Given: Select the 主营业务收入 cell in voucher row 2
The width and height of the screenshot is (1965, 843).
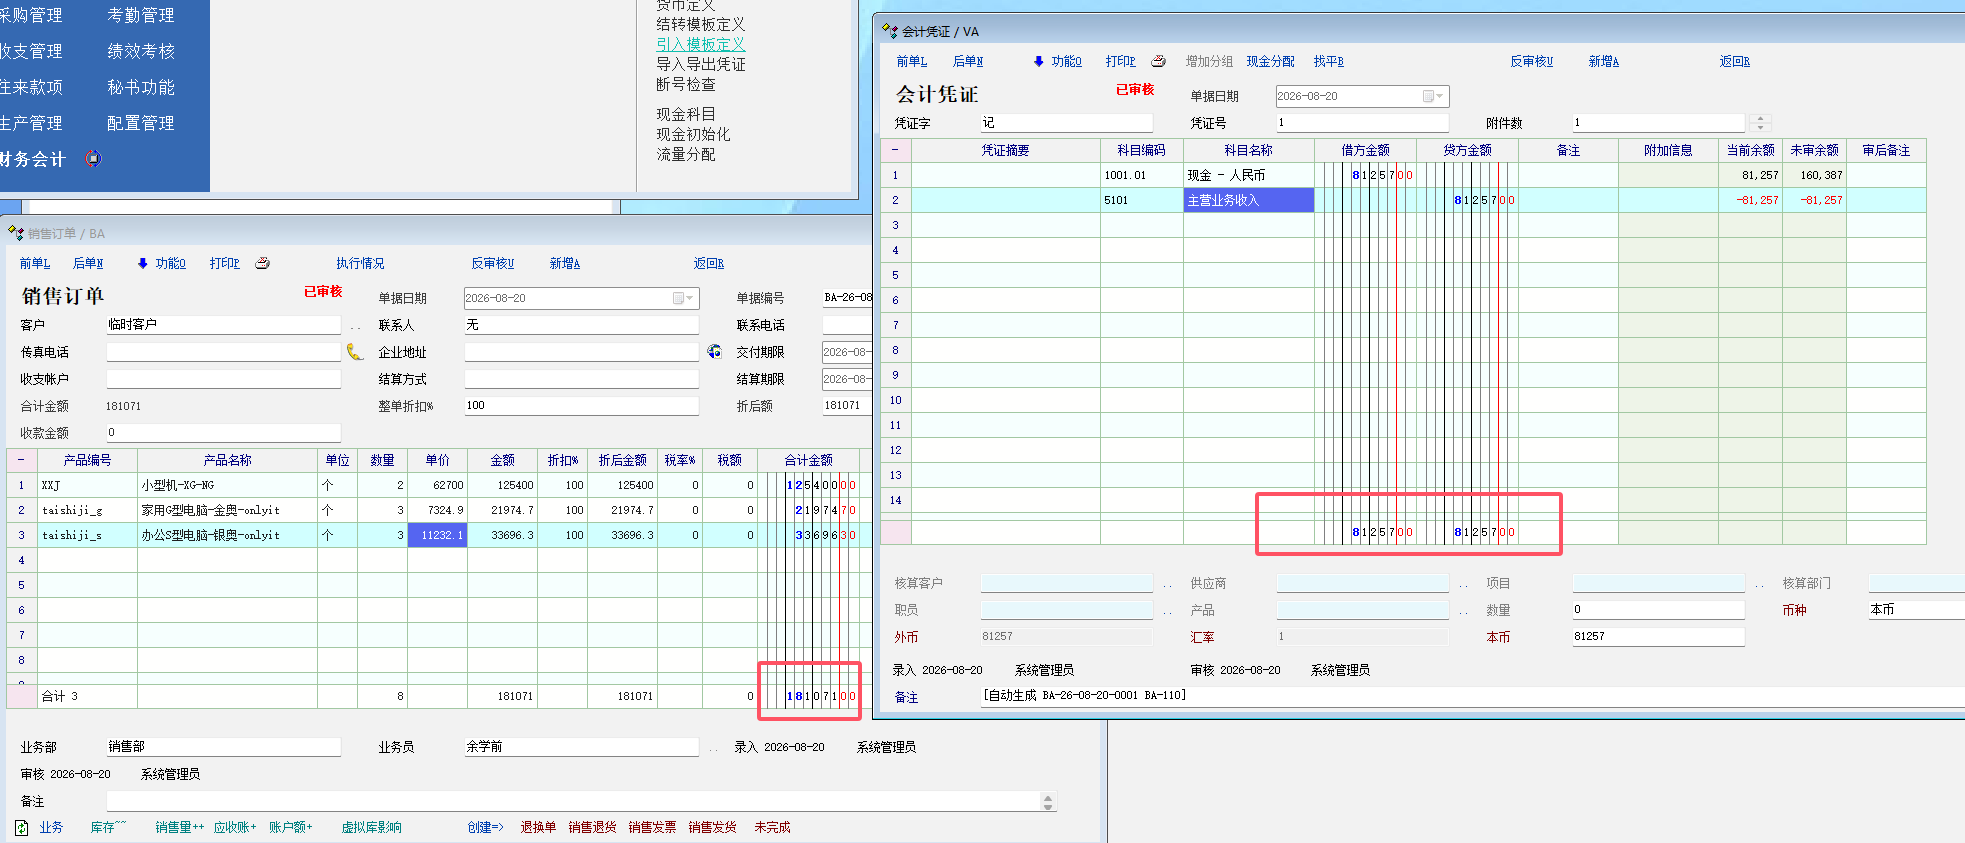Looking at the screenshot, I should tap(1248, 200).
